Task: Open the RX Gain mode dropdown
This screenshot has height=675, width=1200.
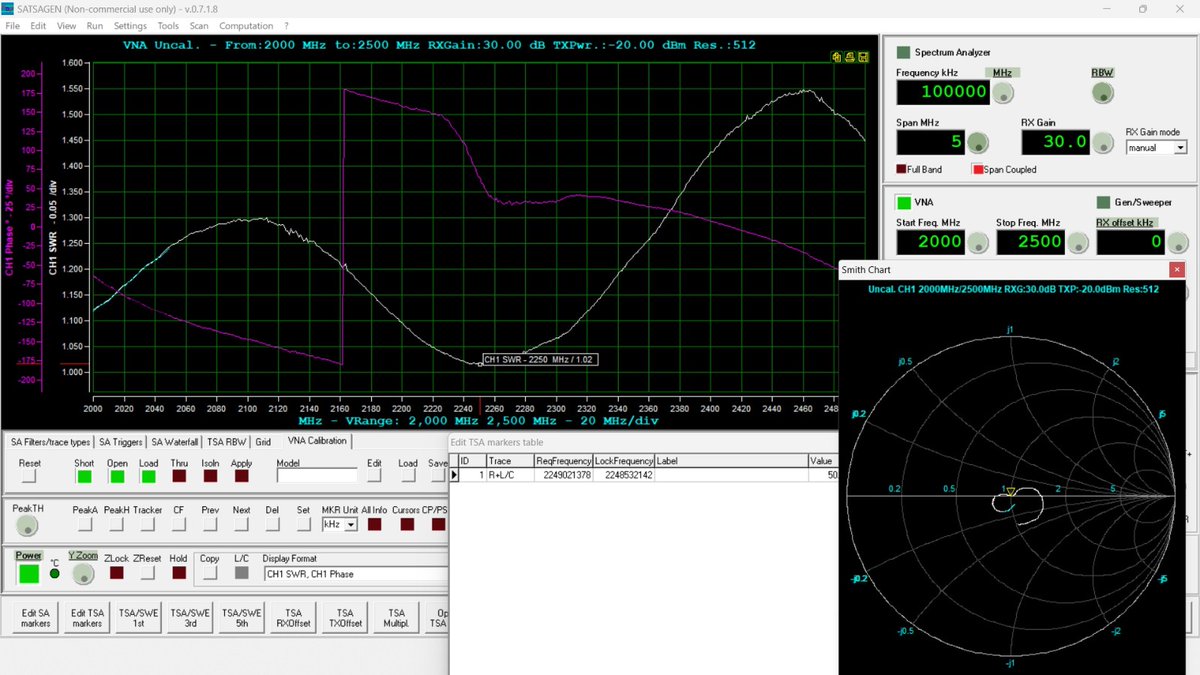Action: [1180, 147]
